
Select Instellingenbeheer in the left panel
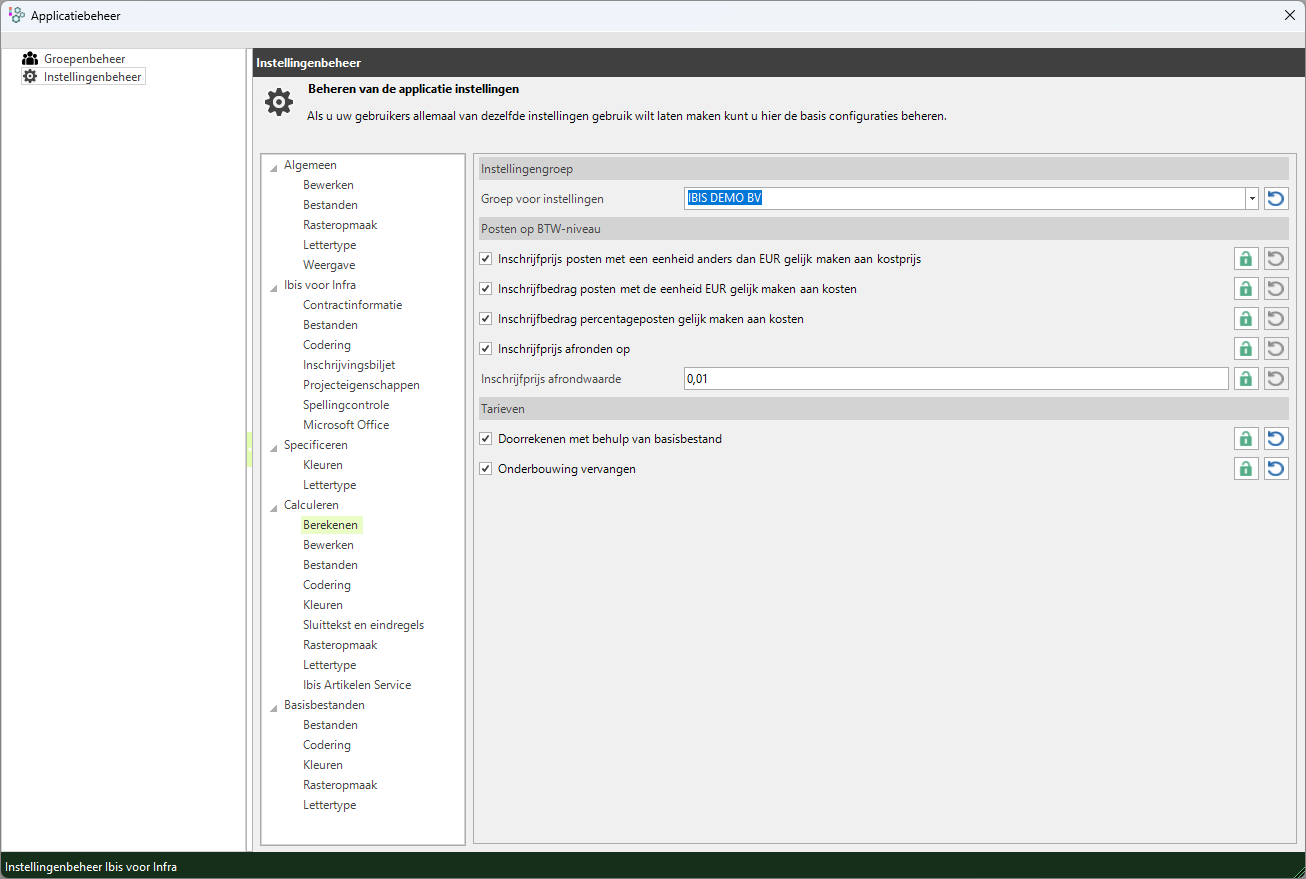pyautogui.click(x=92, y=77)
